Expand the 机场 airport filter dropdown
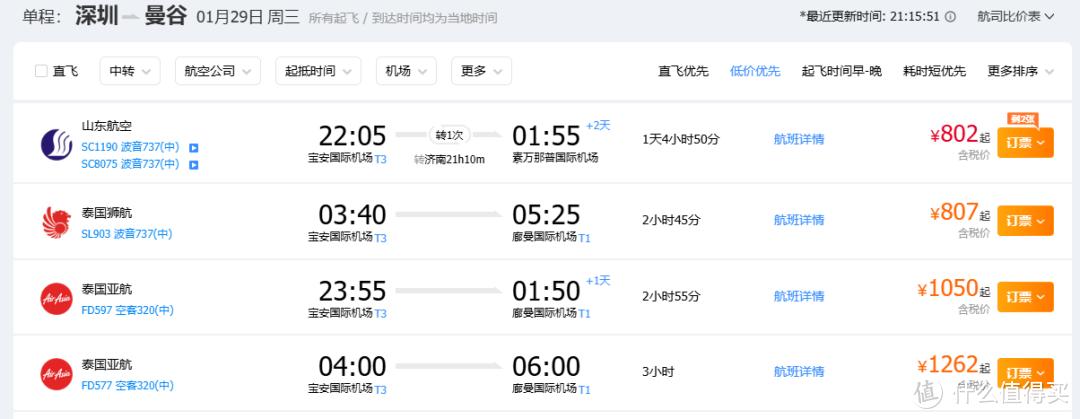Screen dimensions: 1080x419 406,71
